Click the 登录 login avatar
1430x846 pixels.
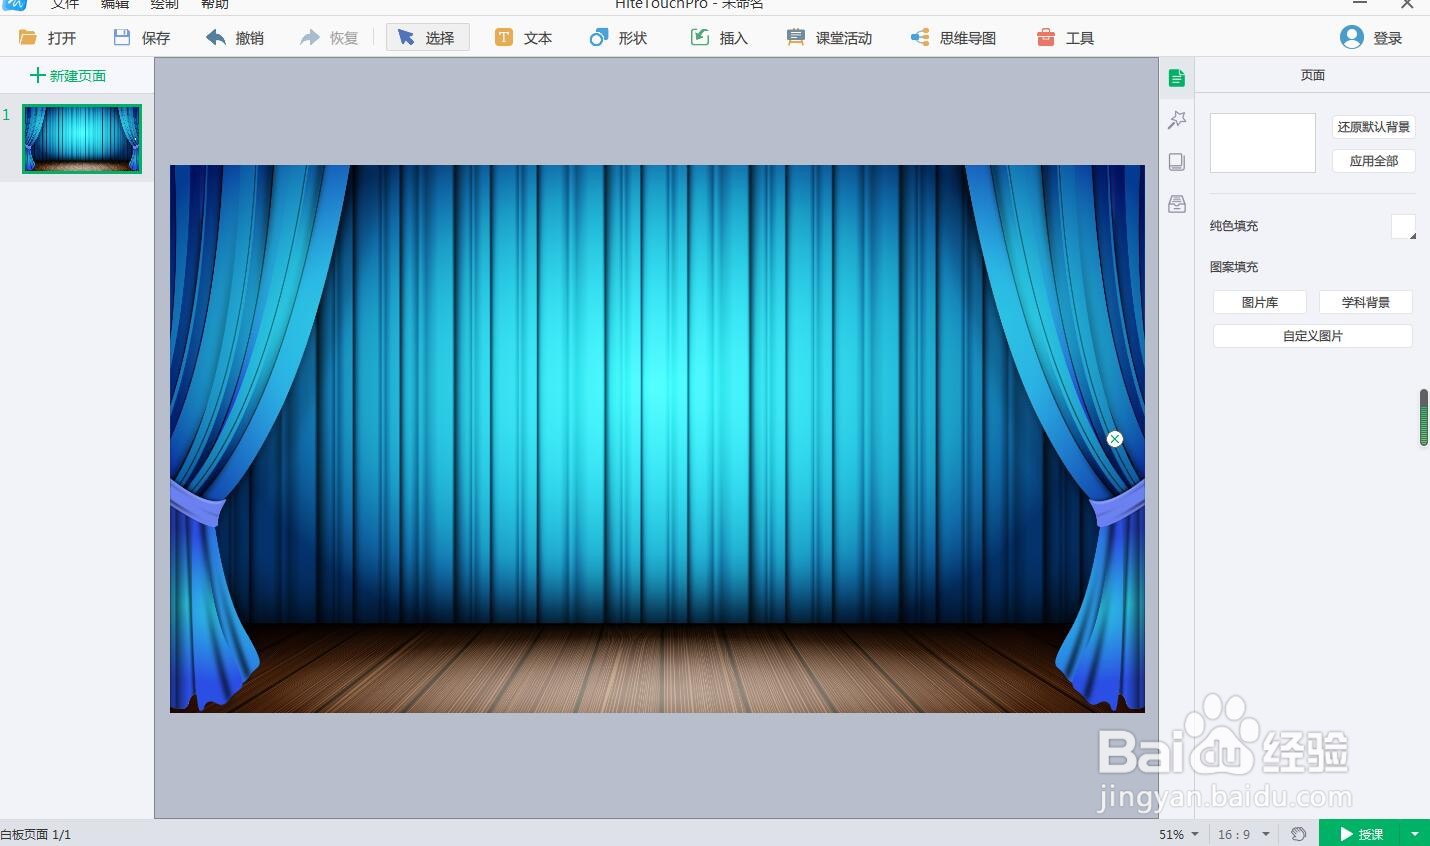click(x=1371, y=38)
